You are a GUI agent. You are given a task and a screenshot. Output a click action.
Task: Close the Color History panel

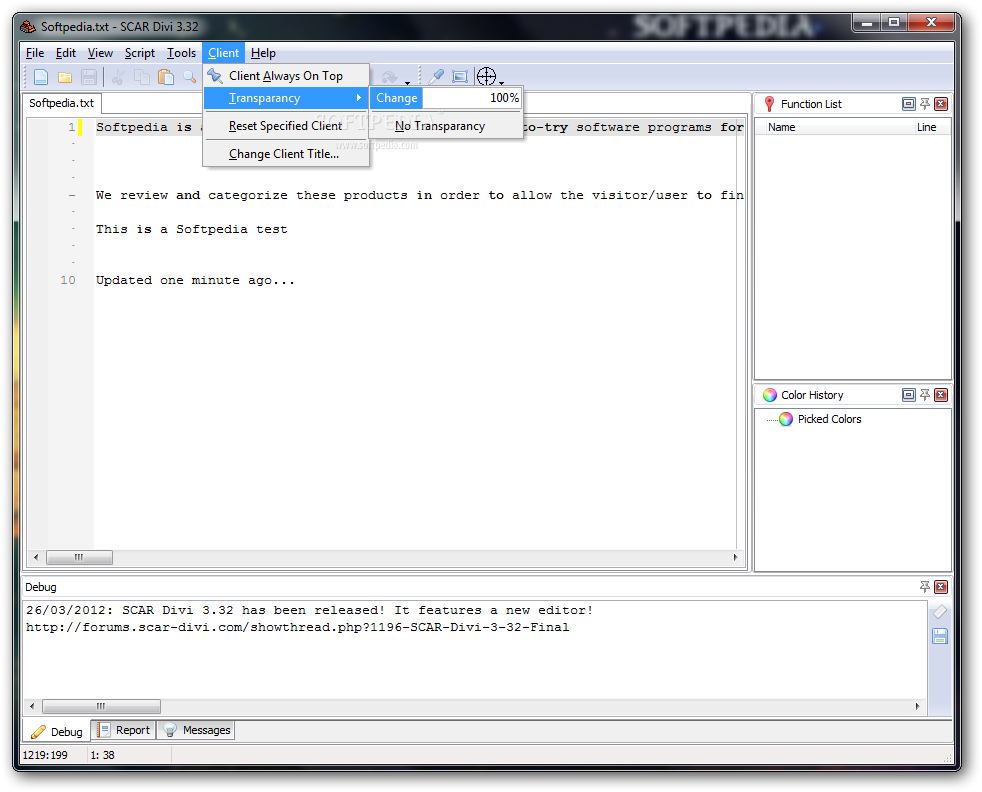pos(941,395)
